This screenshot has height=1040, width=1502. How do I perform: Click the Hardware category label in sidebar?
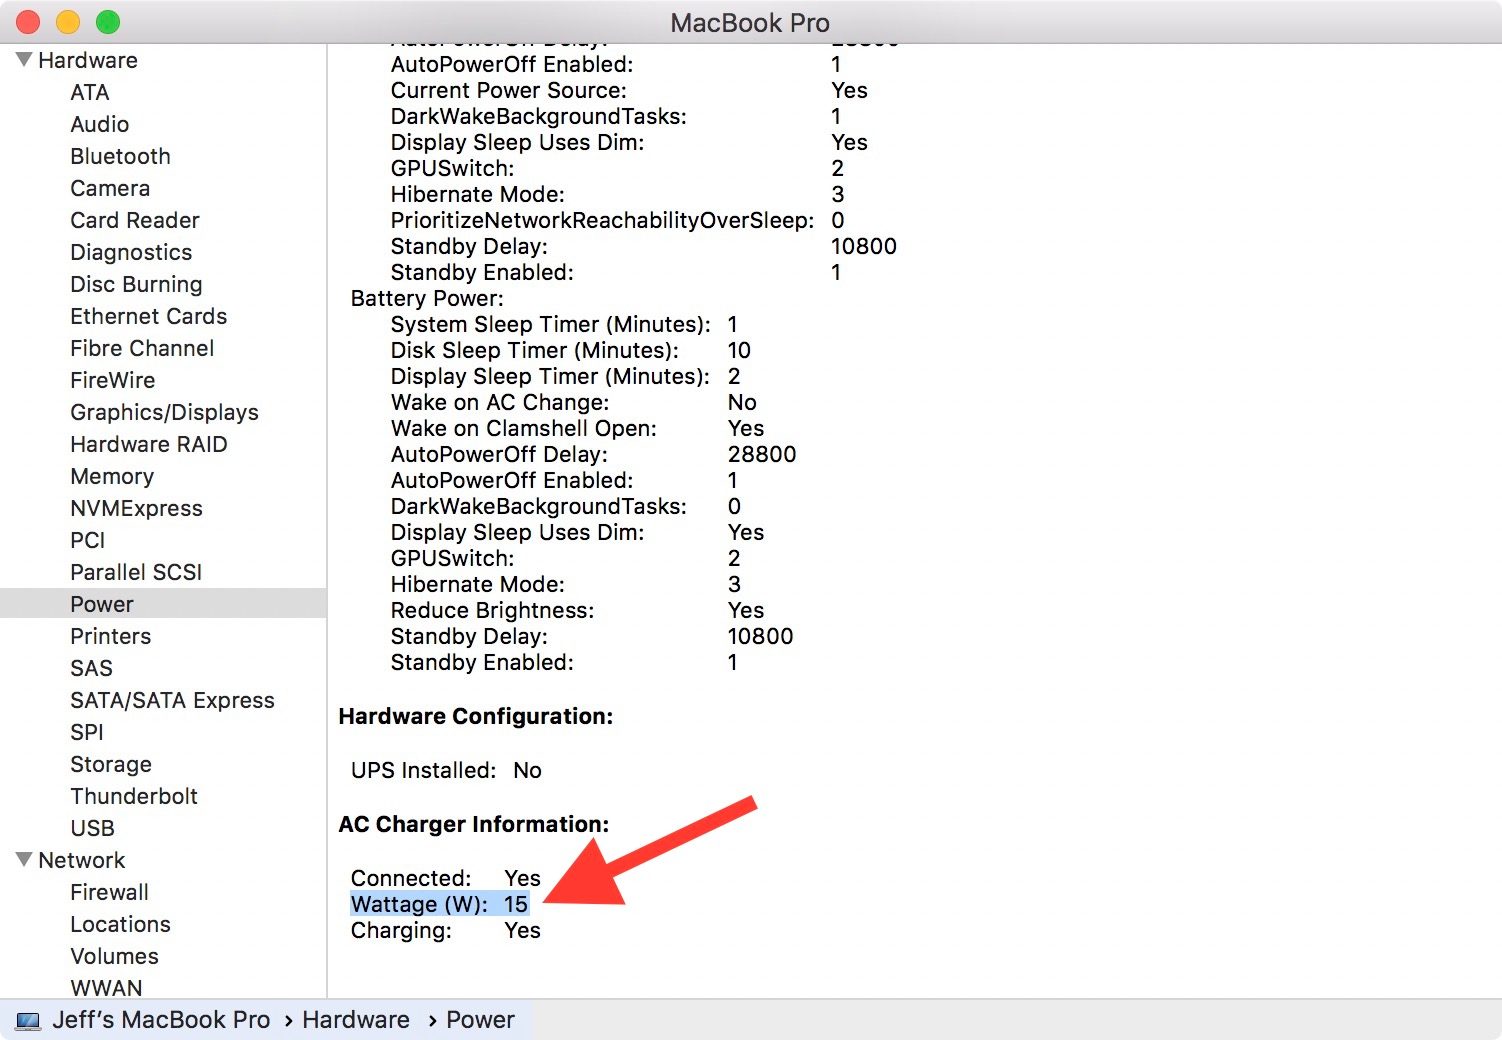[x=88, y=60]
